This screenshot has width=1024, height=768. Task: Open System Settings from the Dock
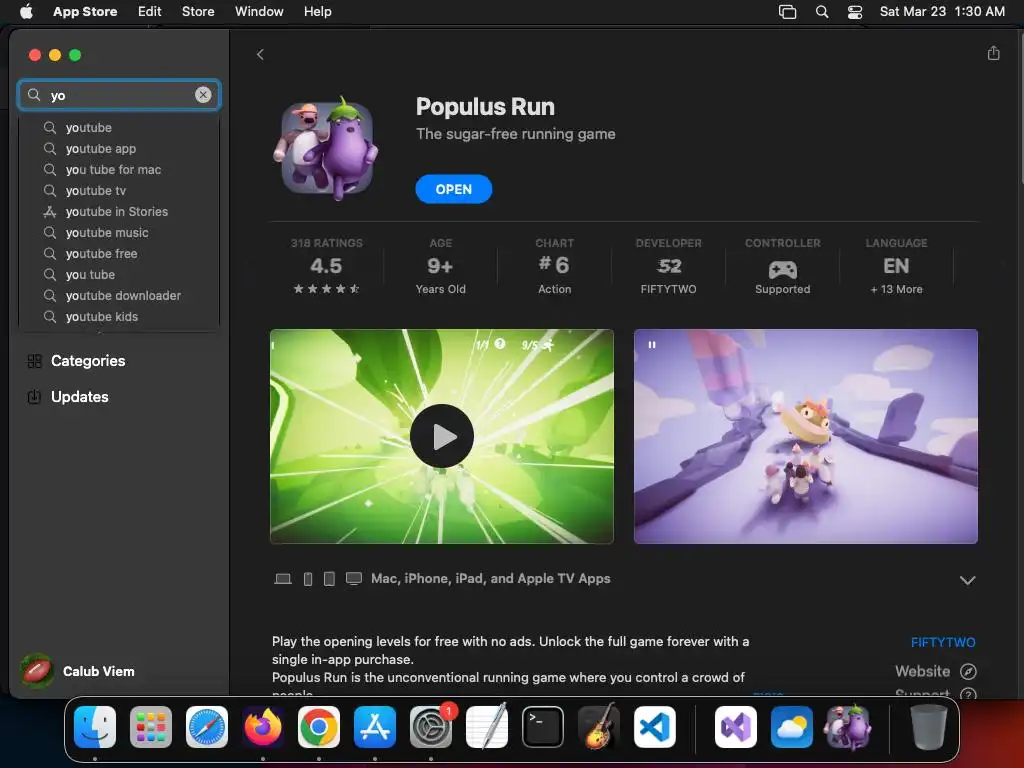431,727
